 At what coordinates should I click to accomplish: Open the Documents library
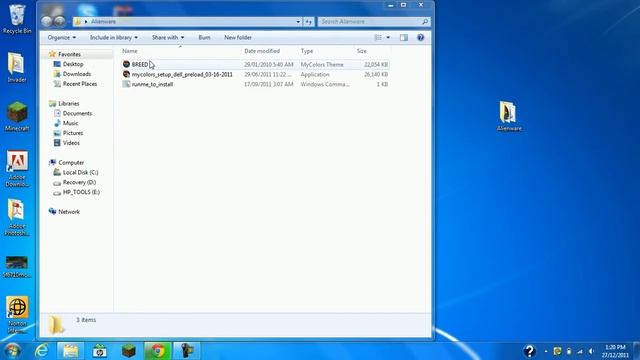click(77, 113)
